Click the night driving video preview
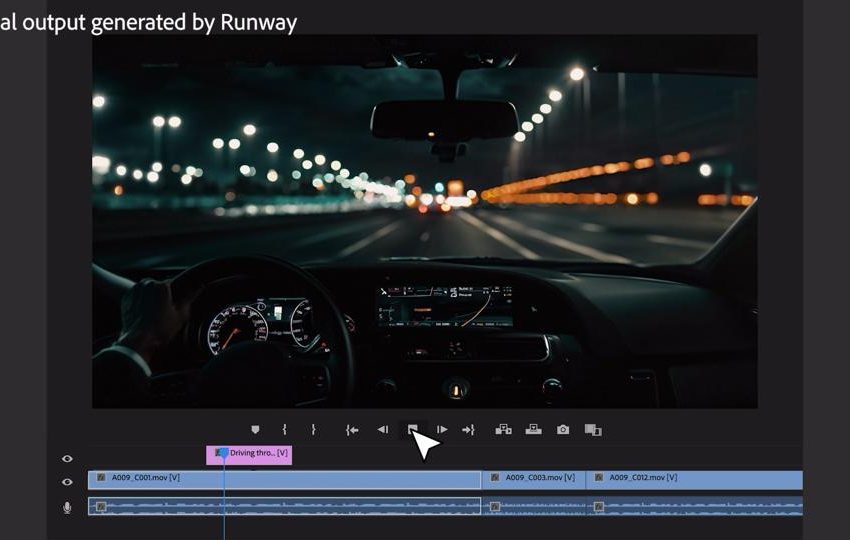Screen dimensions: 850x540 [x=424, y=220]
